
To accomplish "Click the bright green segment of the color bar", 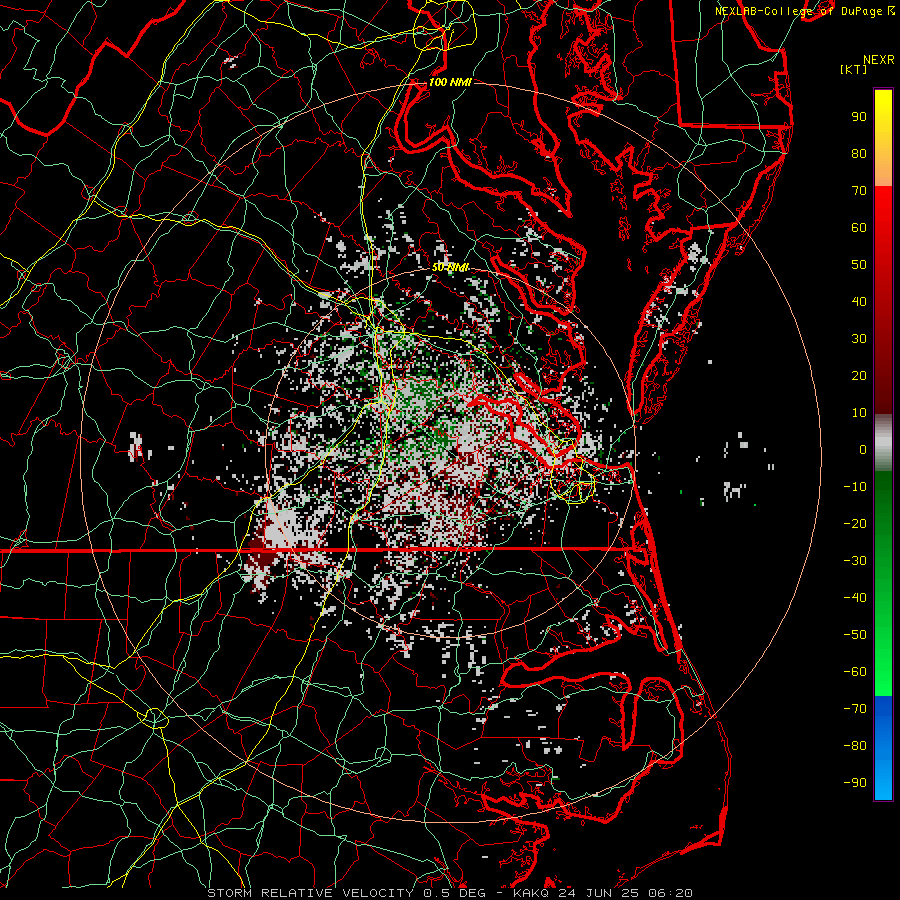I will pos(883,584).
